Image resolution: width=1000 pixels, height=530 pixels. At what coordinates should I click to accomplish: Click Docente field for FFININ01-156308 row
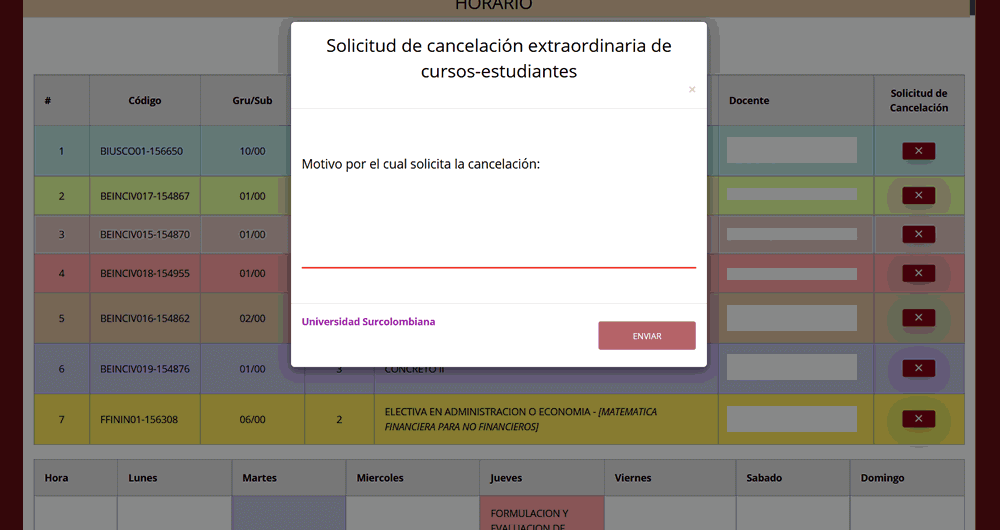(x=791, y=419)
